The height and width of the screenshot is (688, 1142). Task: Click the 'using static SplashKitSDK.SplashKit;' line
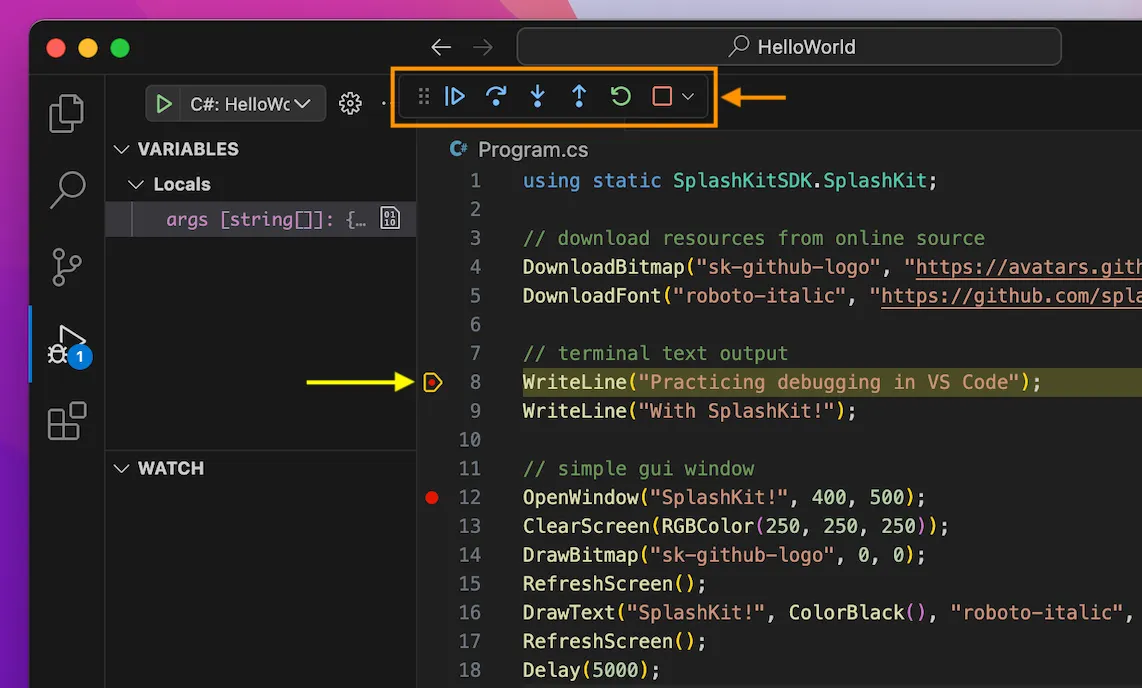coord(730,181)
